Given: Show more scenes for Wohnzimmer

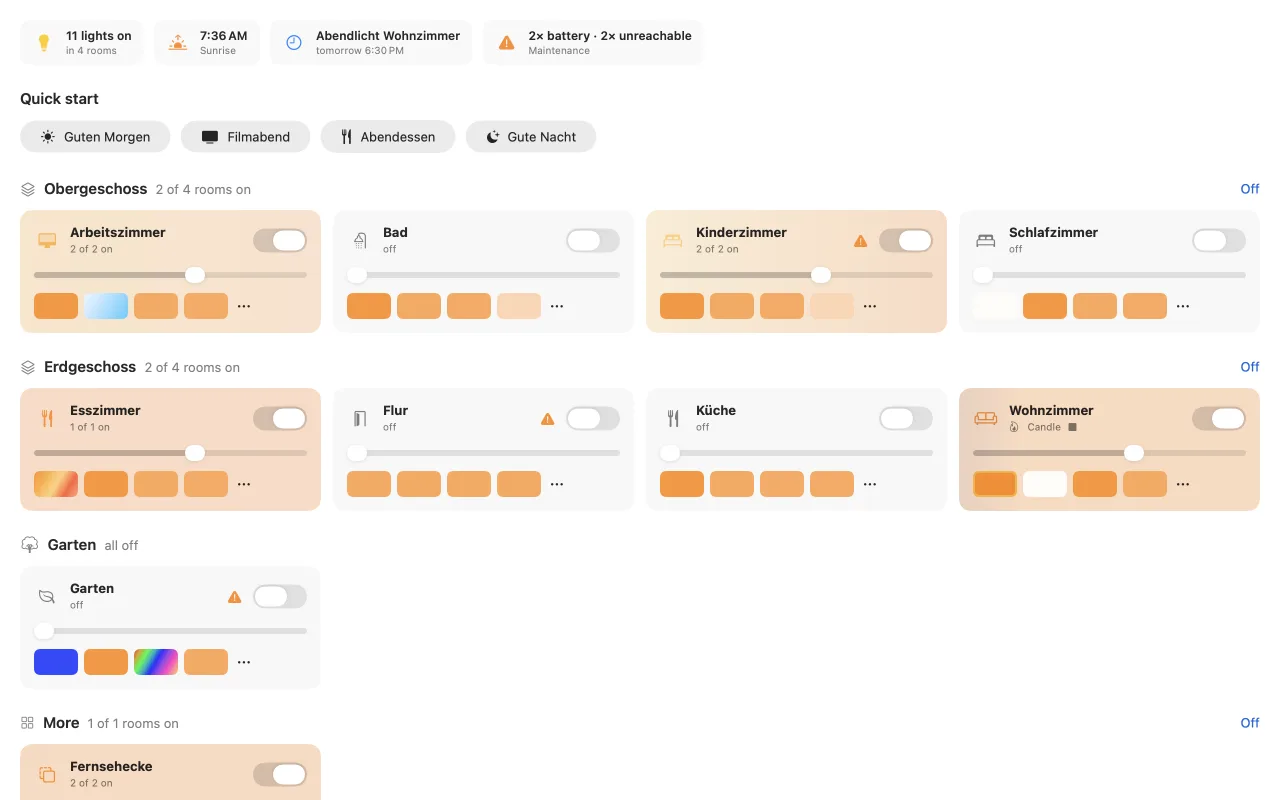Looking at the screenshot, I should click(x=1183, y=484).
